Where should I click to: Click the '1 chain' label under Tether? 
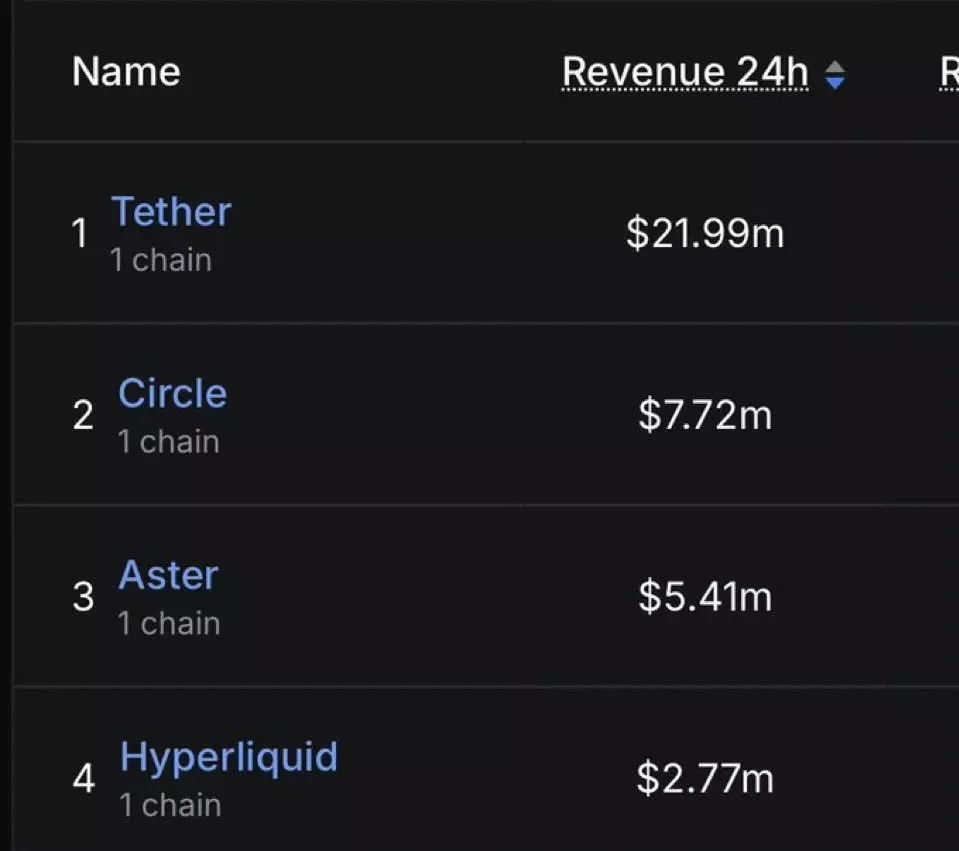coord(161,260)
